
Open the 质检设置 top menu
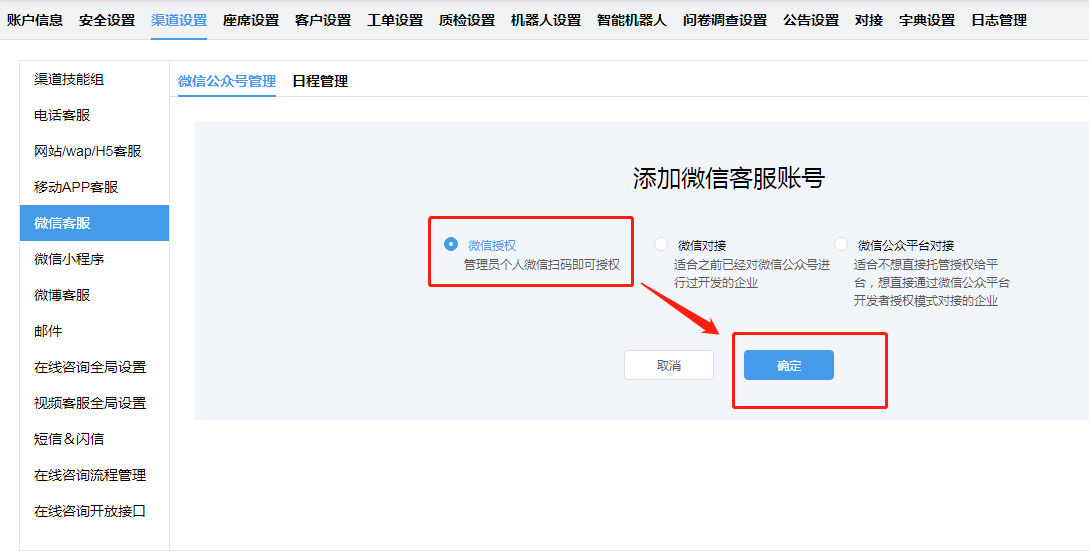click(467, 20)
